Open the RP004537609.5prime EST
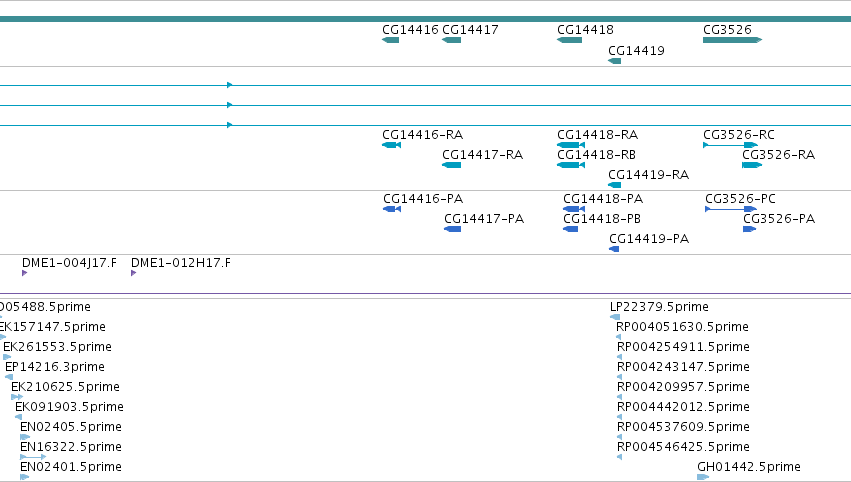The width and height of the screenshot is (851, 482). point(619,437)
